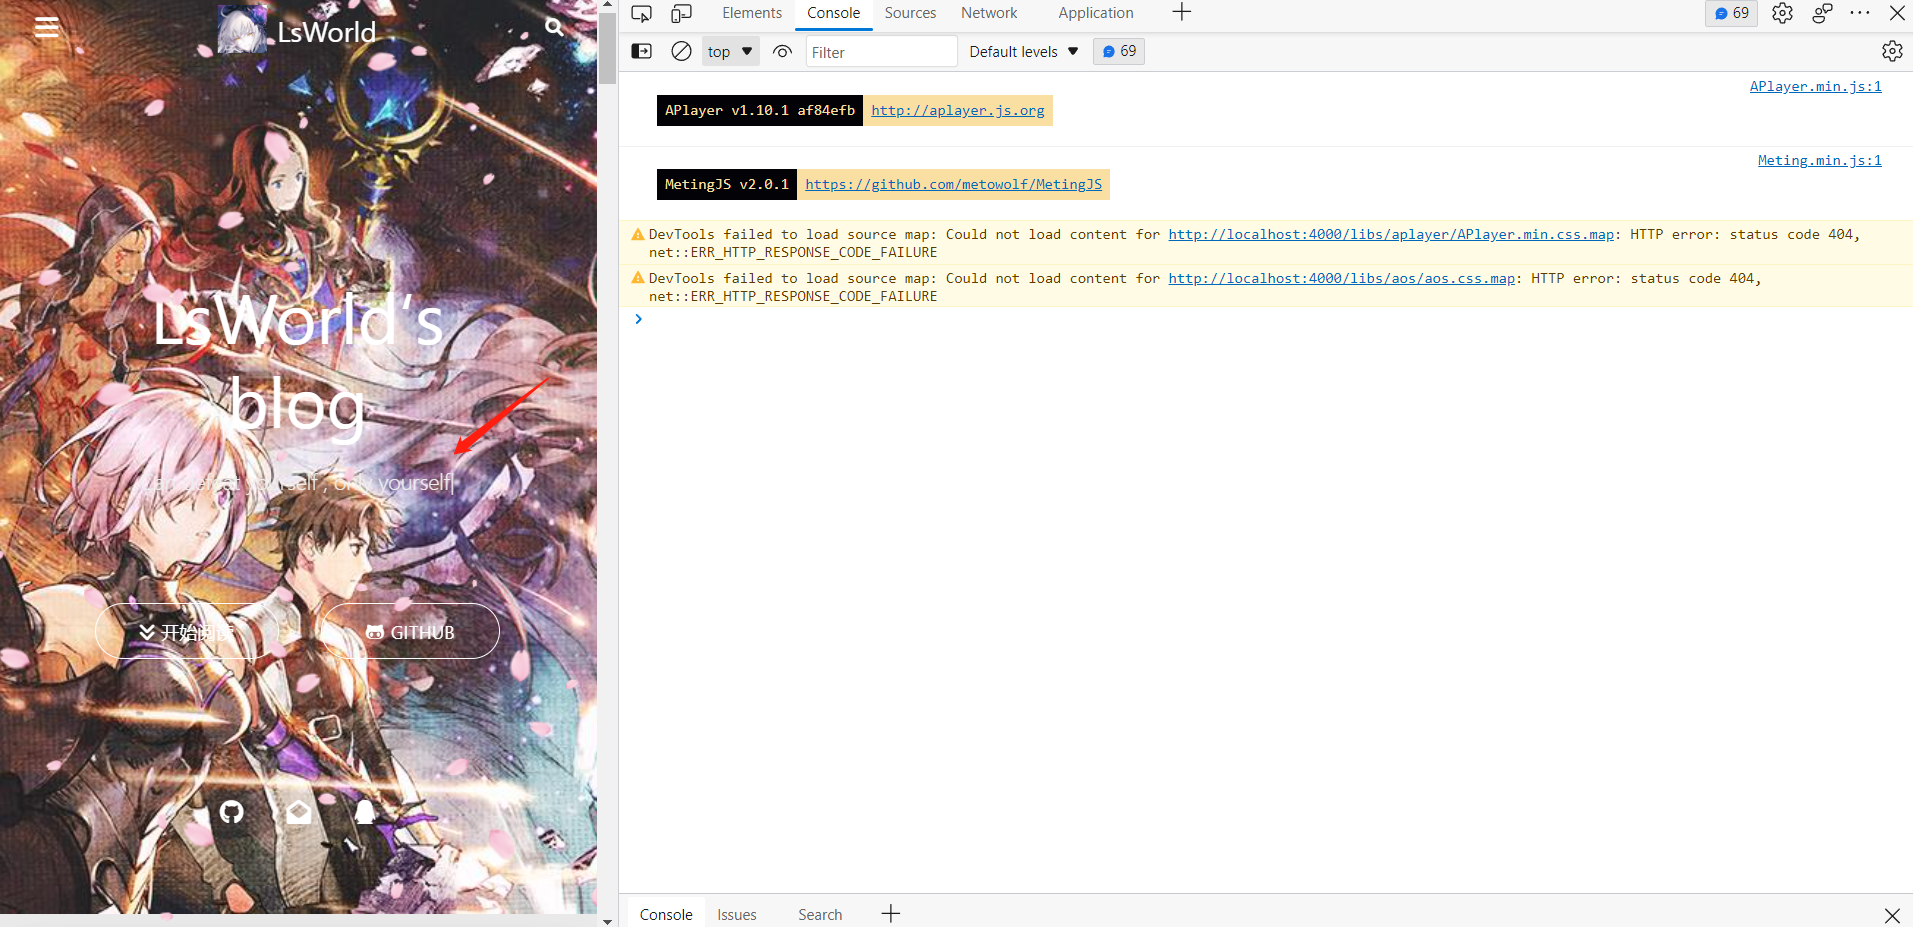
Task: Add more tools with top plus icon
Action: pyautogui.click(x=1182, y=12)
